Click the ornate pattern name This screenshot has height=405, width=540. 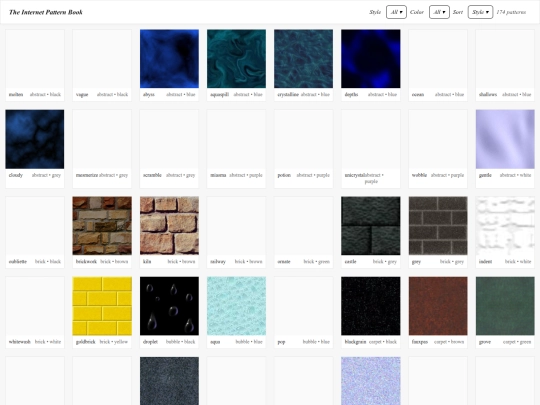(x=284, y=261)
